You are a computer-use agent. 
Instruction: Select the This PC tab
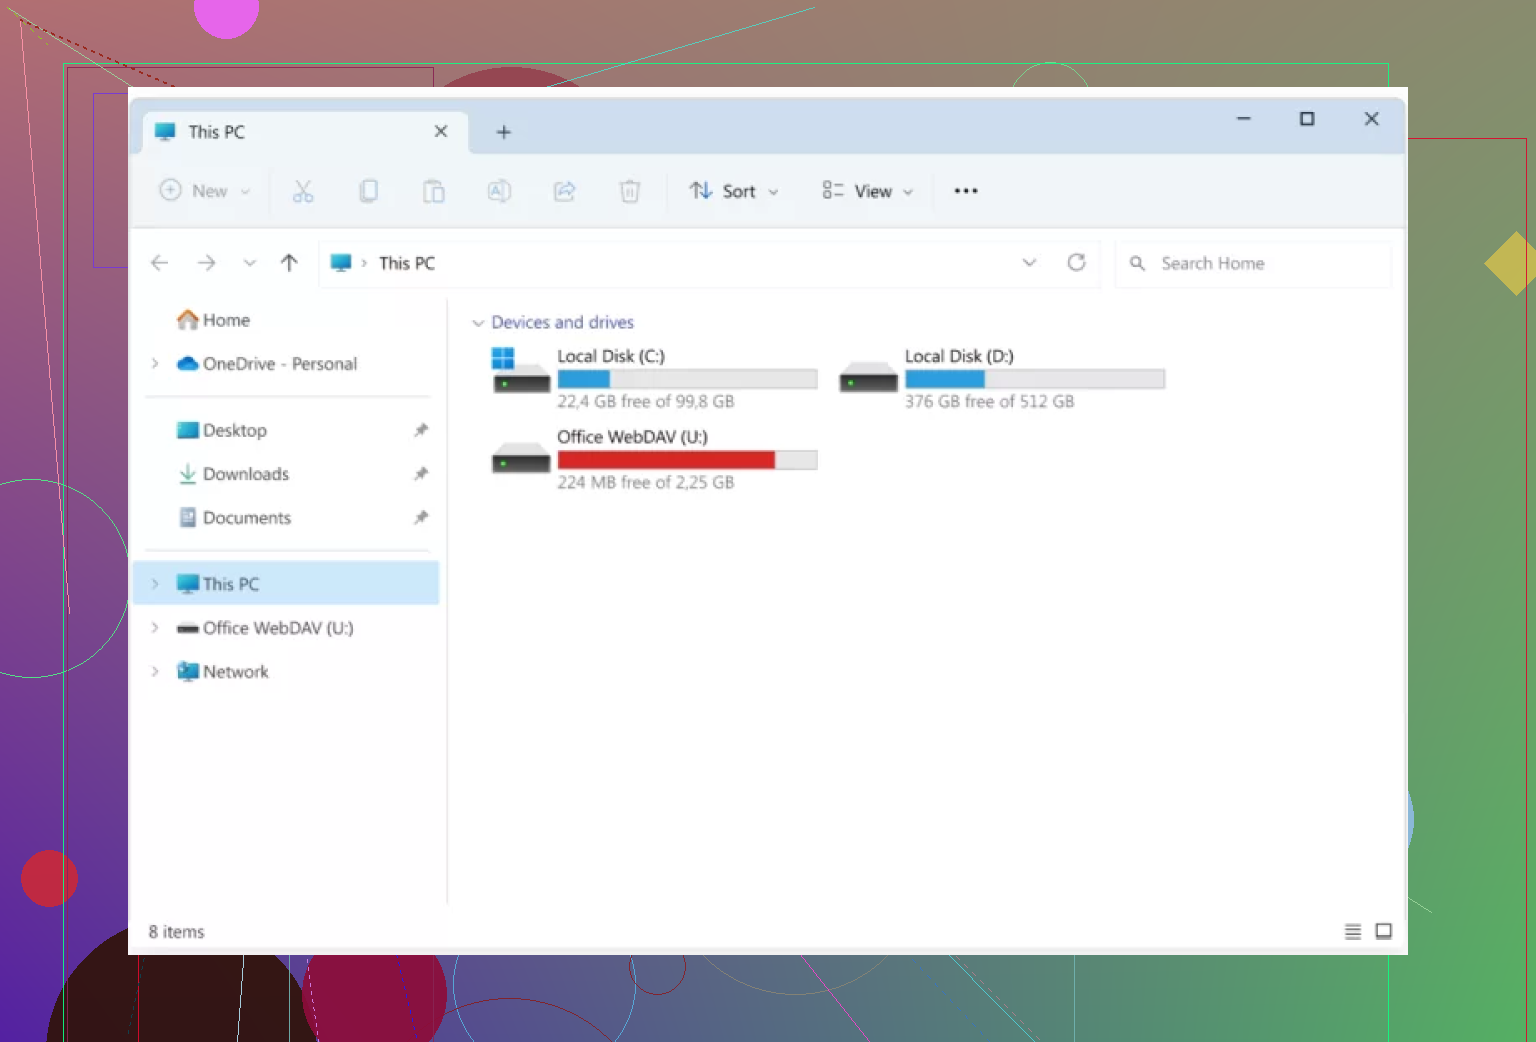coord(306,132)
